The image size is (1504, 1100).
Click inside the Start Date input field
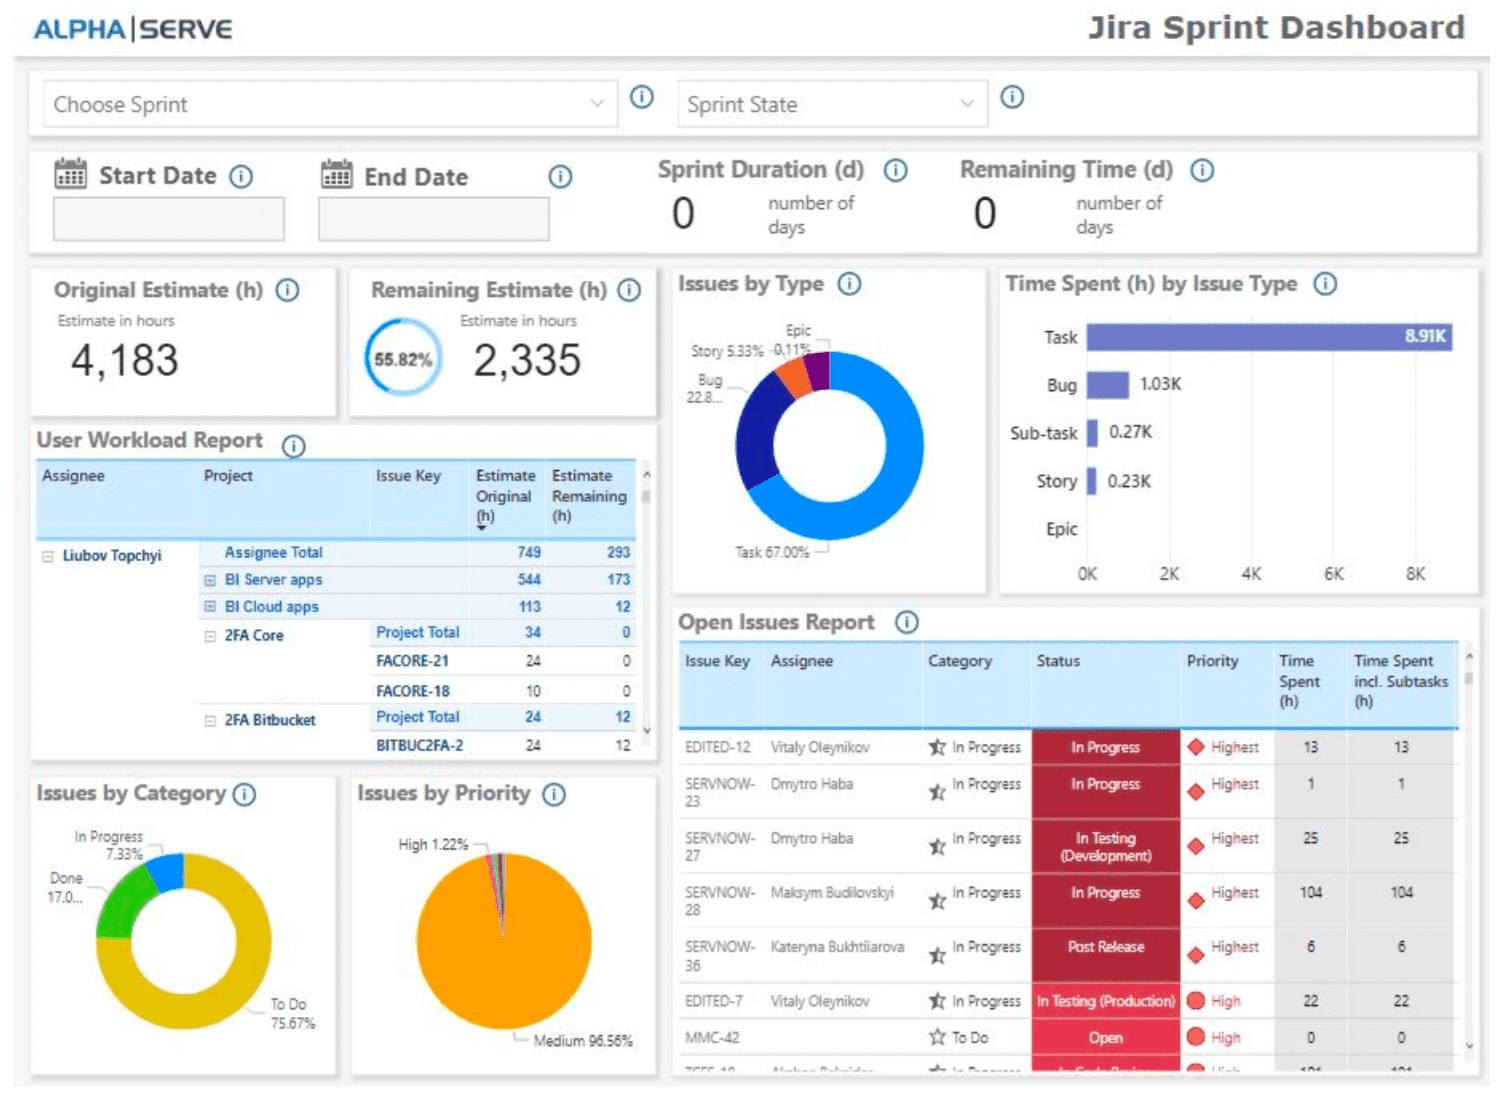[x=168, y=218]
